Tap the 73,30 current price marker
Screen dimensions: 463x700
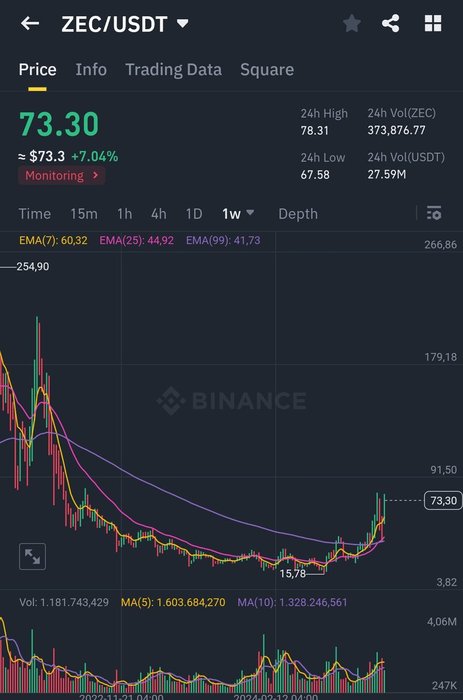443,500
